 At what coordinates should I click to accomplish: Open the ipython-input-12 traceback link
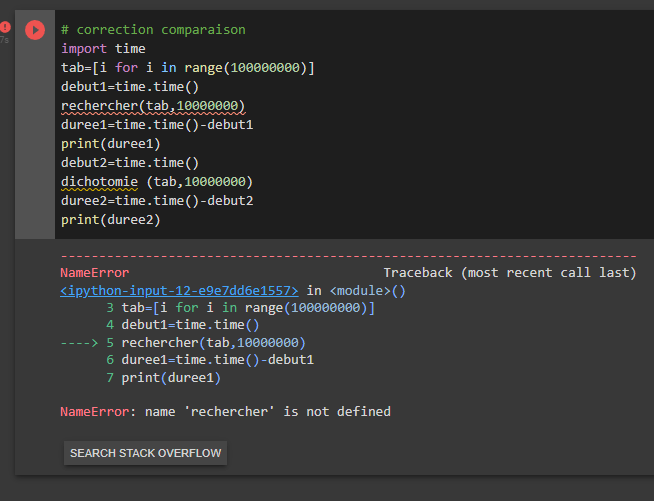[179, 291]
